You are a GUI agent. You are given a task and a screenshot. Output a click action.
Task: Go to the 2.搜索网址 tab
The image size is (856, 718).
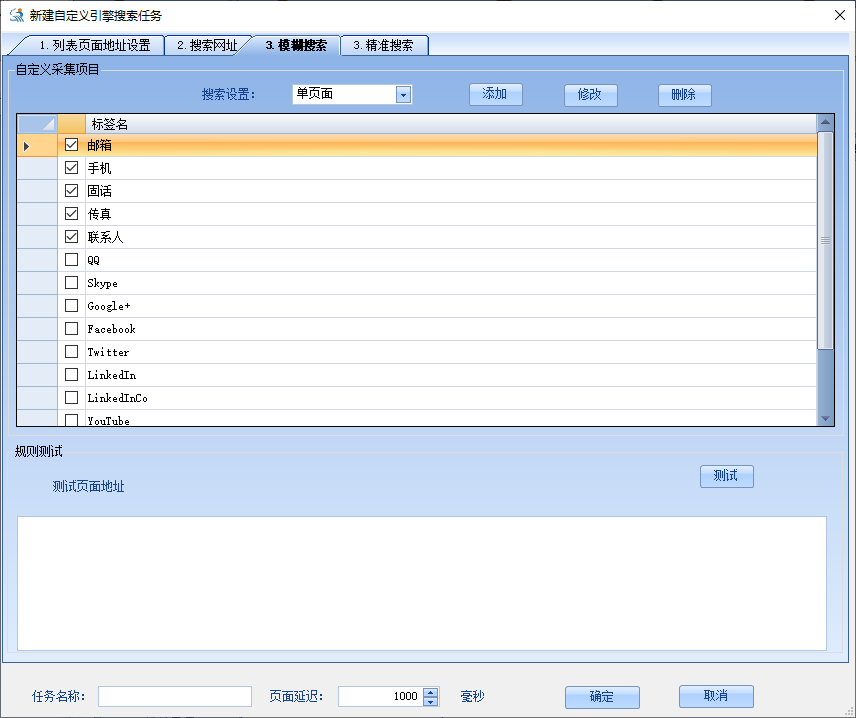[x=207, y=45]
